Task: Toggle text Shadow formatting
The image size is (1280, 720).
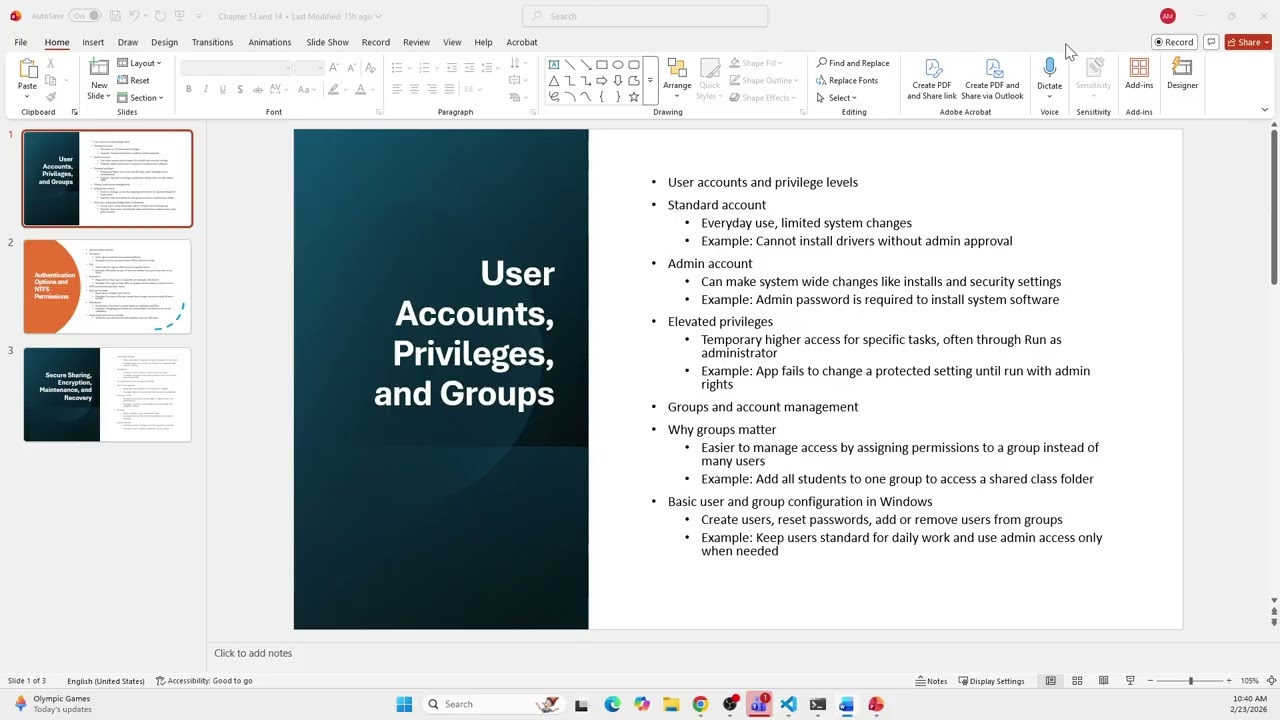Action: coord(240,89)
